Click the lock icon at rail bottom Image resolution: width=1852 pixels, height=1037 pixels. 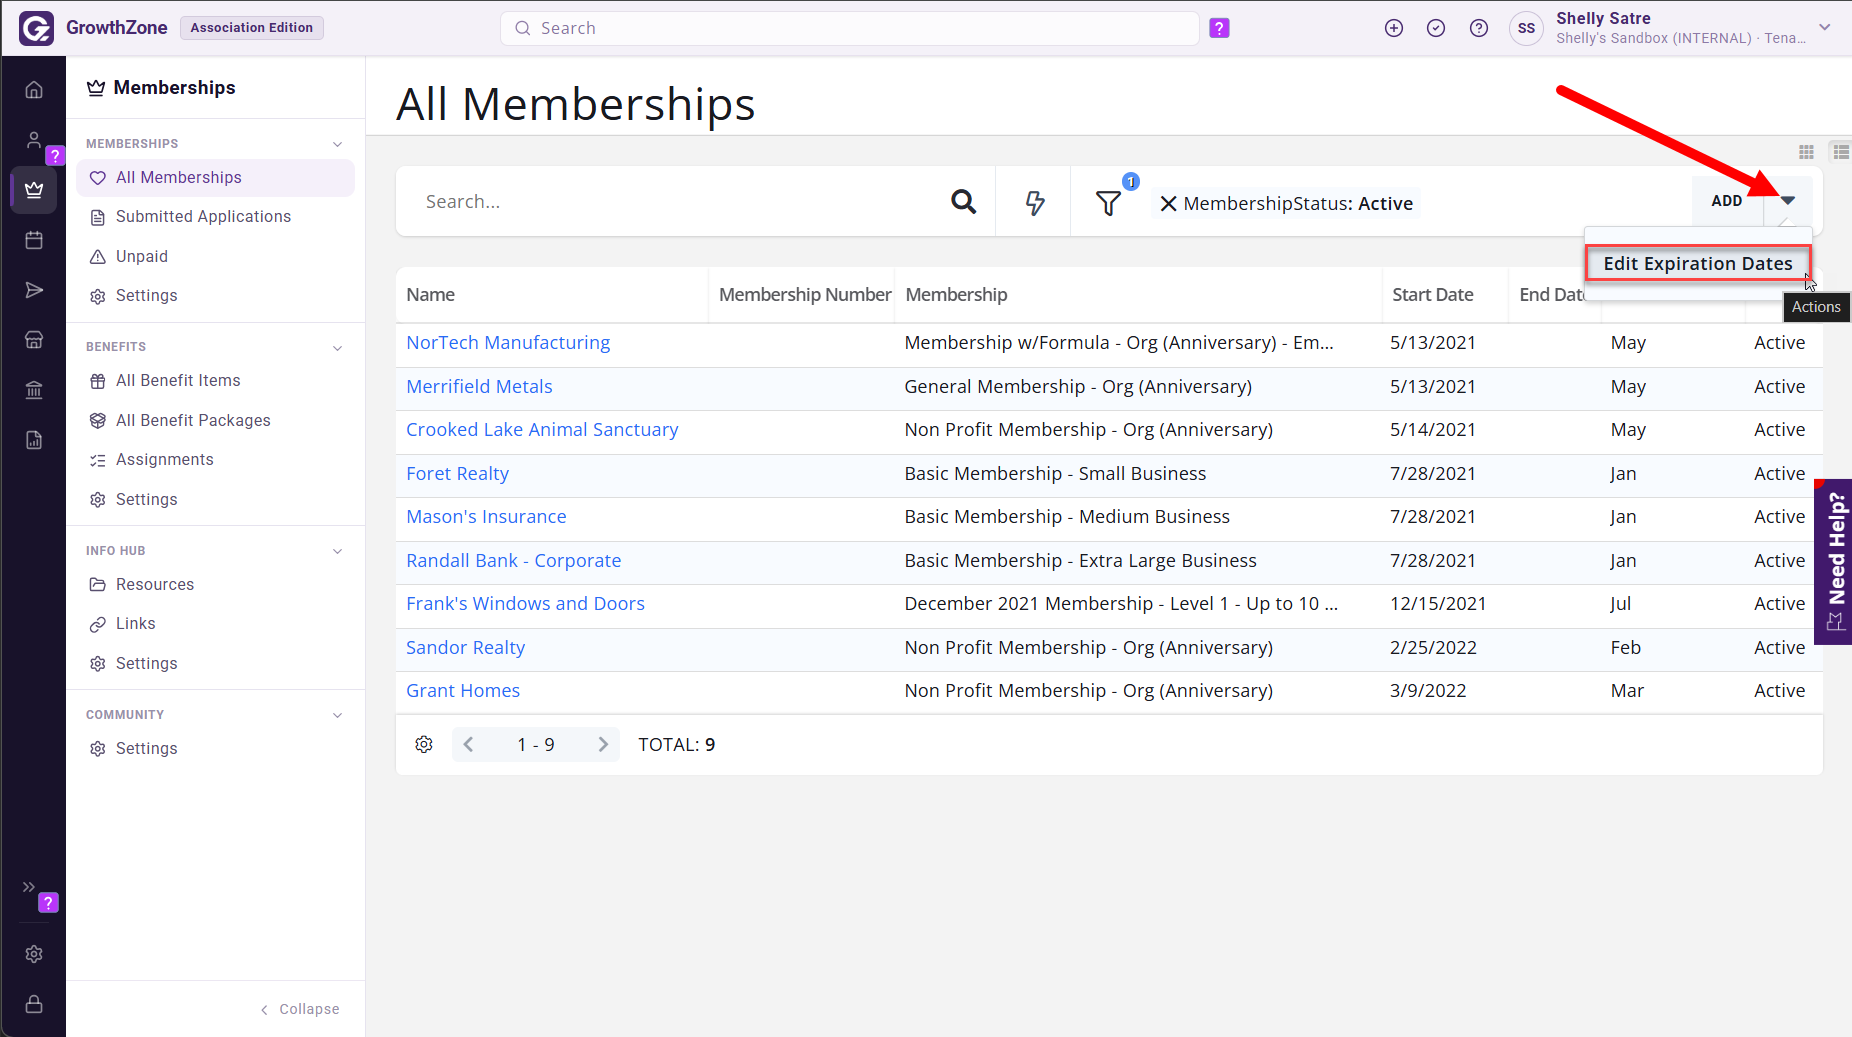(34, 1004)
